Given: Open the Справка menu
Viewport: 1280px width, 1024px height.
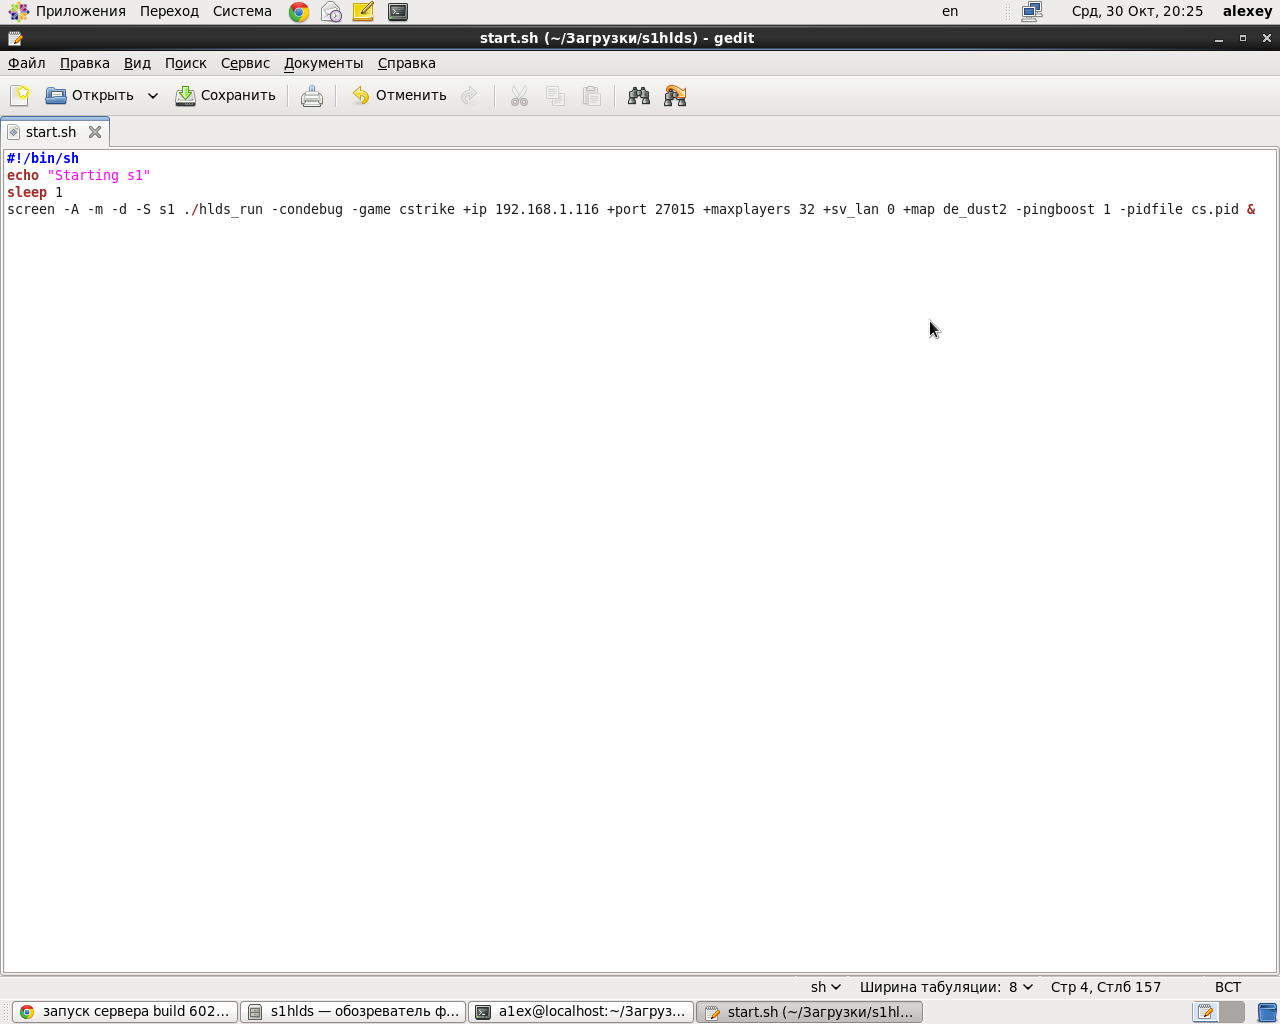Looking at the screenshot, I should 407,63.
